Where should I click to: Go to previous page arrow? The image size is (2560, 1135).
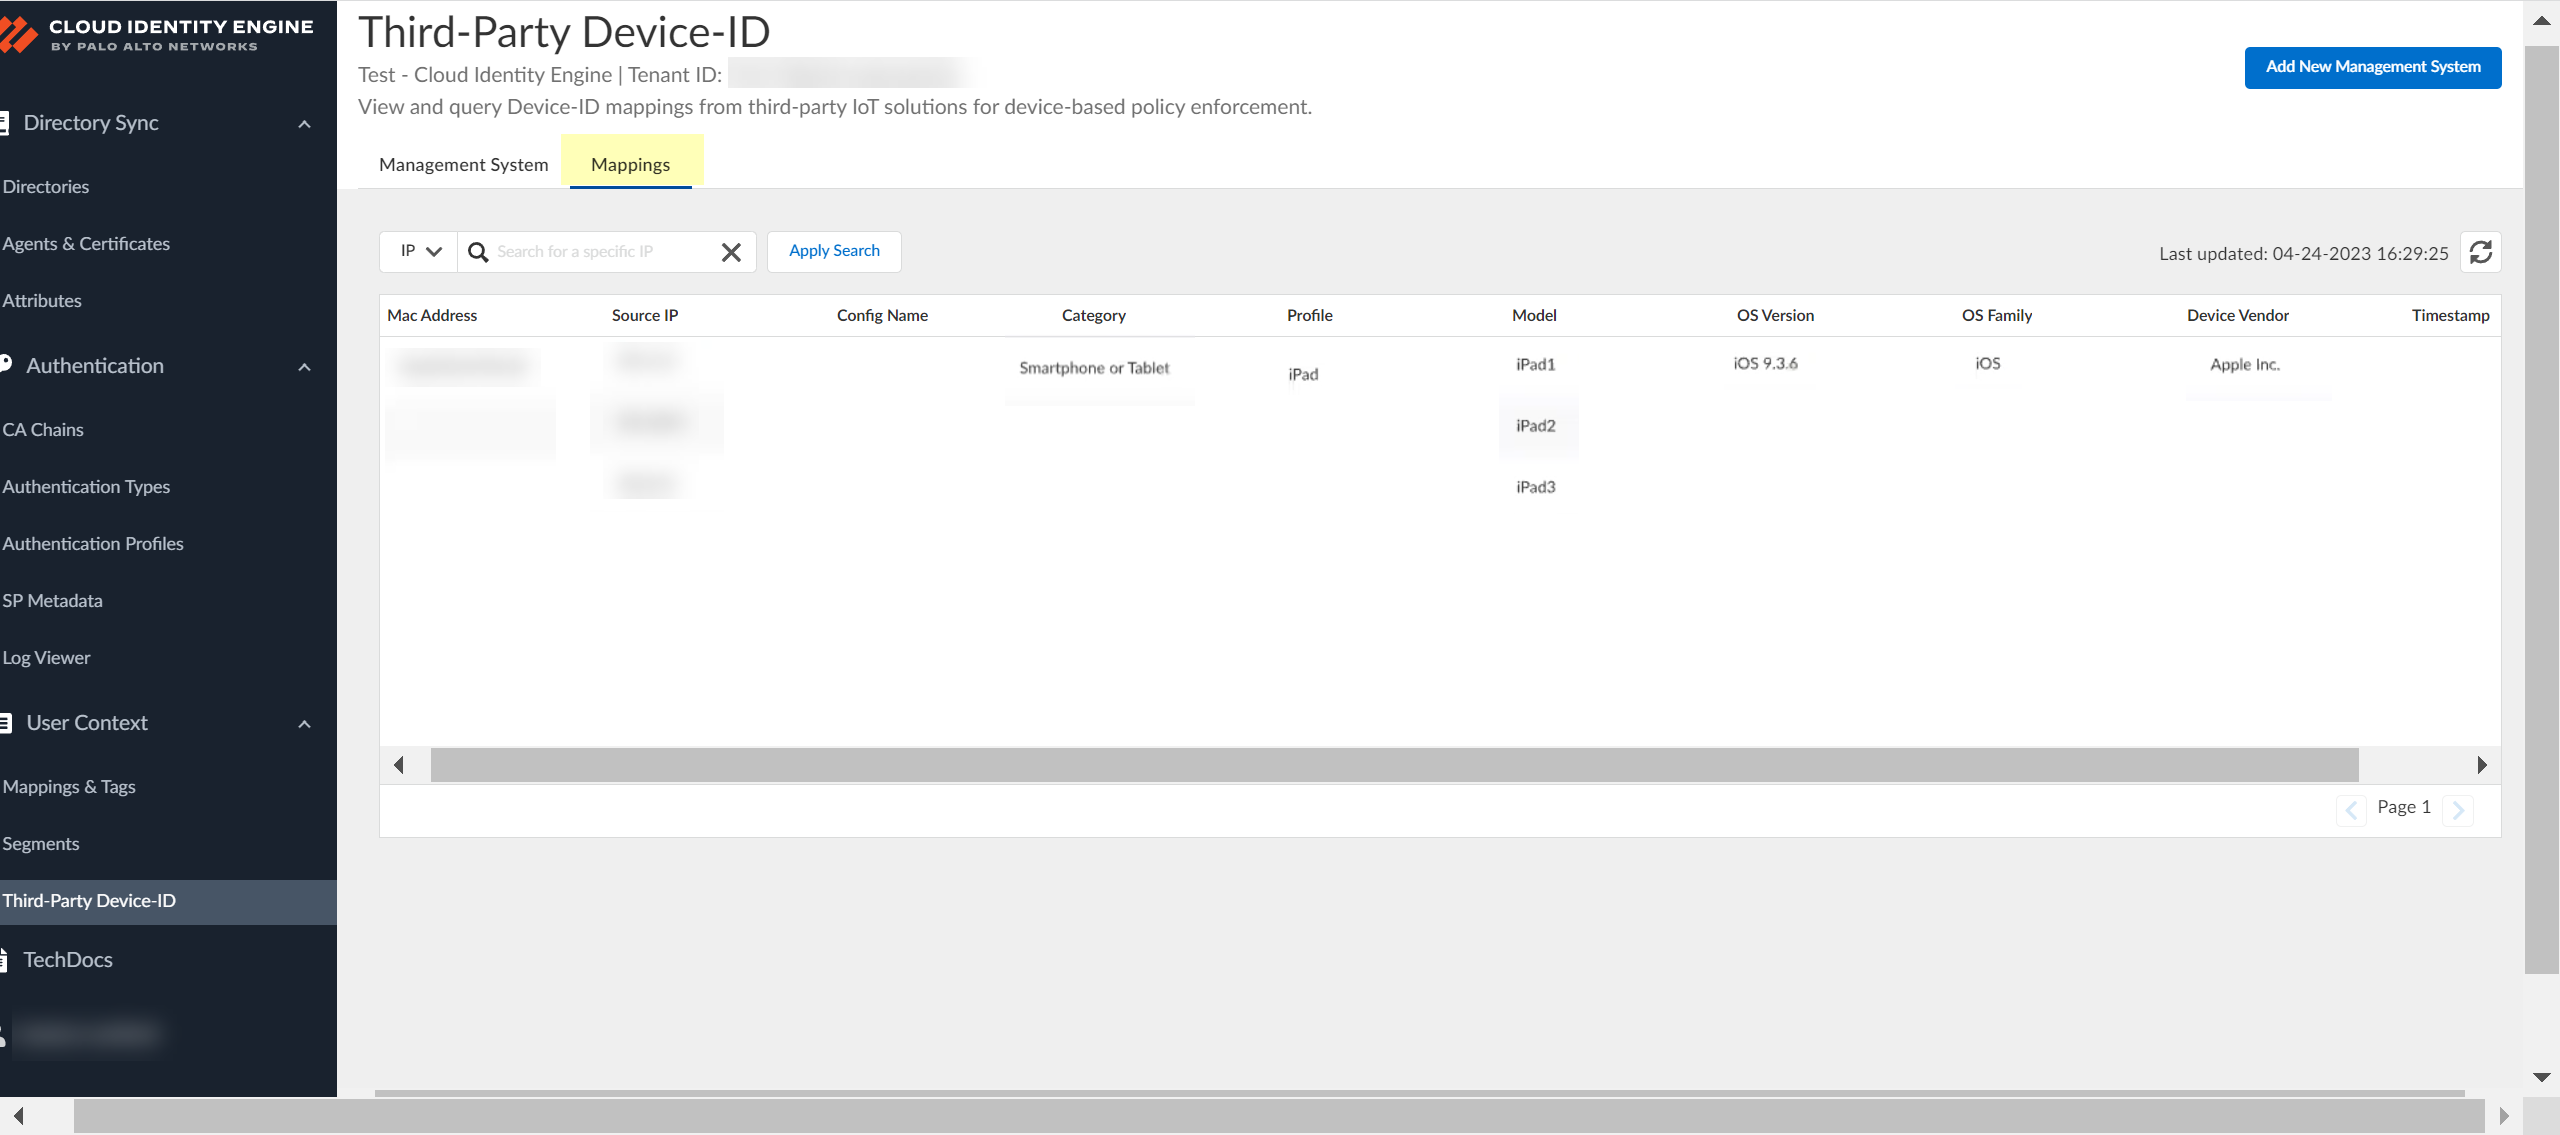tap(2351, 810)
